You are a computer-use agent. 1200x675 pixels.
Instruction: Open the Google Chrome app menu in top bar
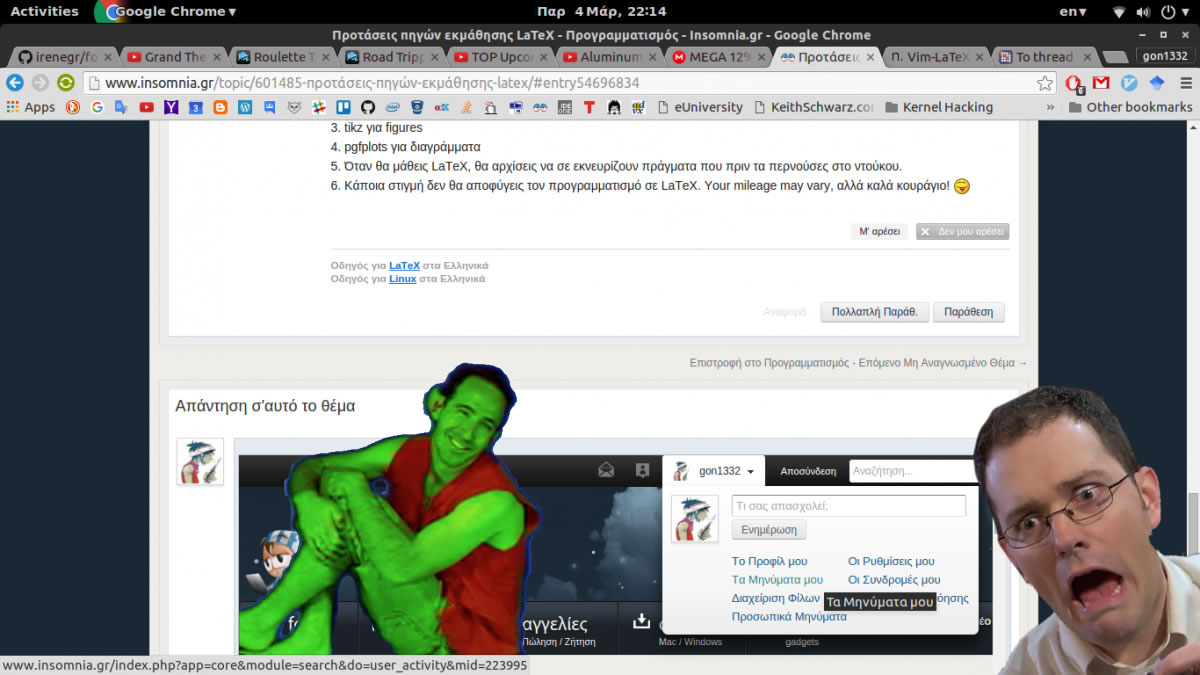(x=166, y=11)
